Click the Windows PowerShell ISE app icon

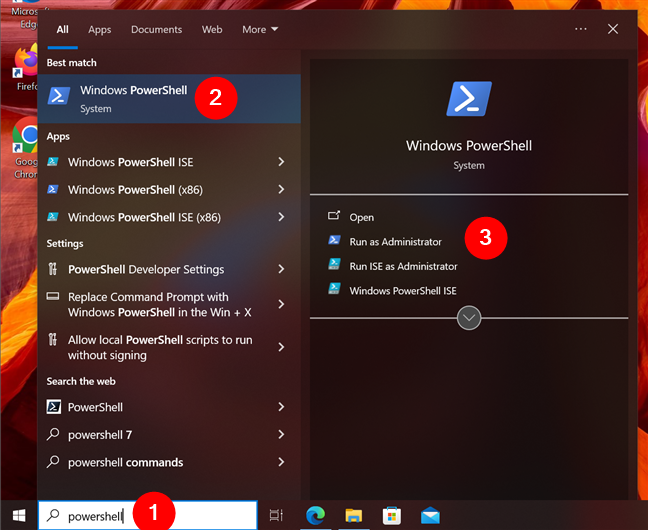pyautogui.click(x=52, y=162)
